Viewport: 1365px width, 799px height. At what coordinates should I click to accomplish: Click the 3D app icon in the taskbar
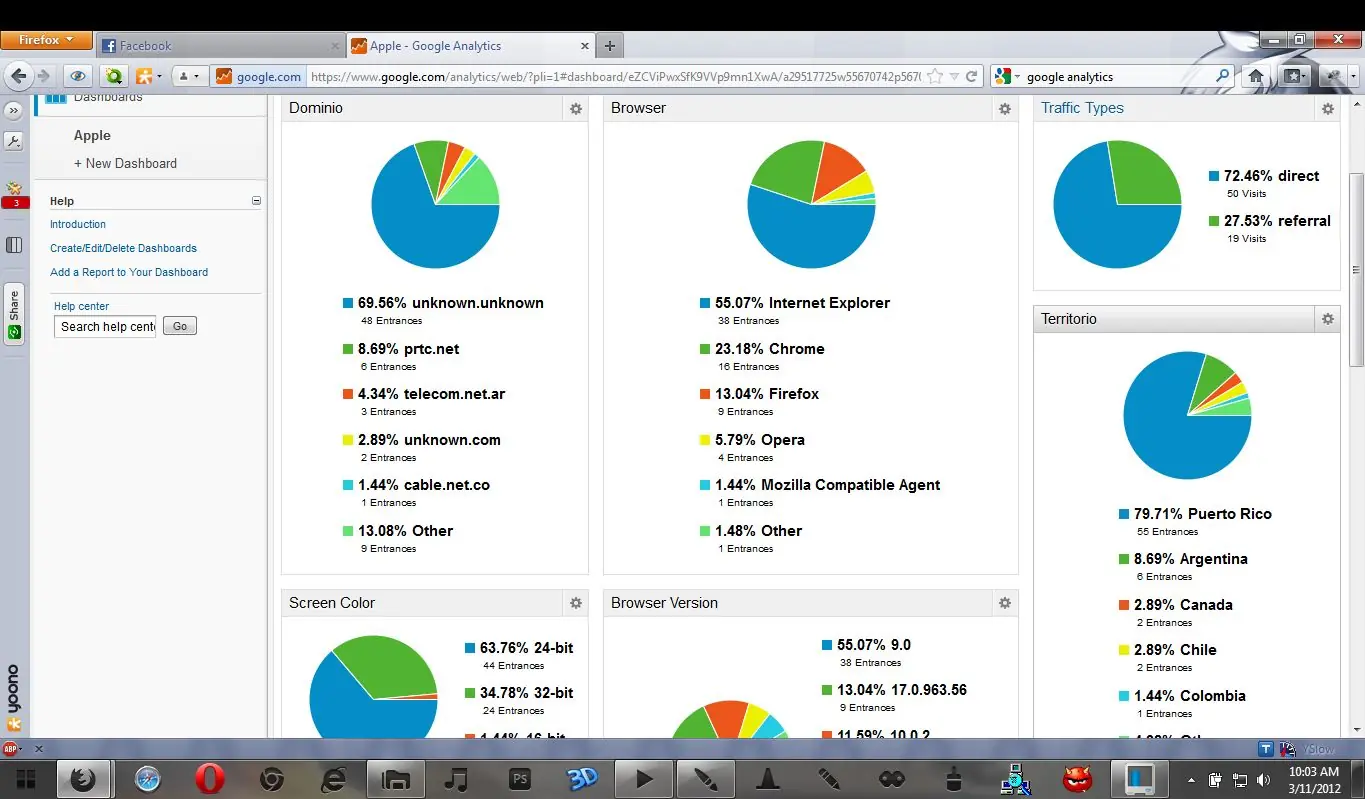click(582, 779)
